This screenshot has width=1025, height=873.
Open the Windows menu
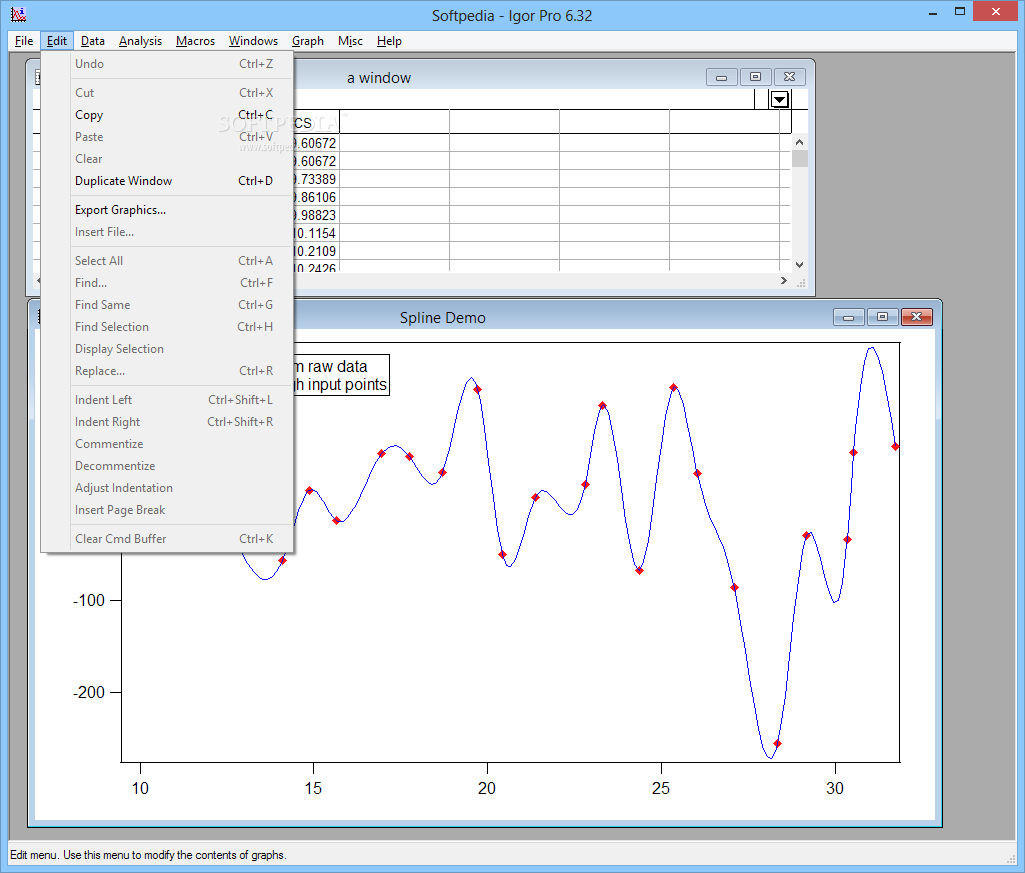point(254,41)
